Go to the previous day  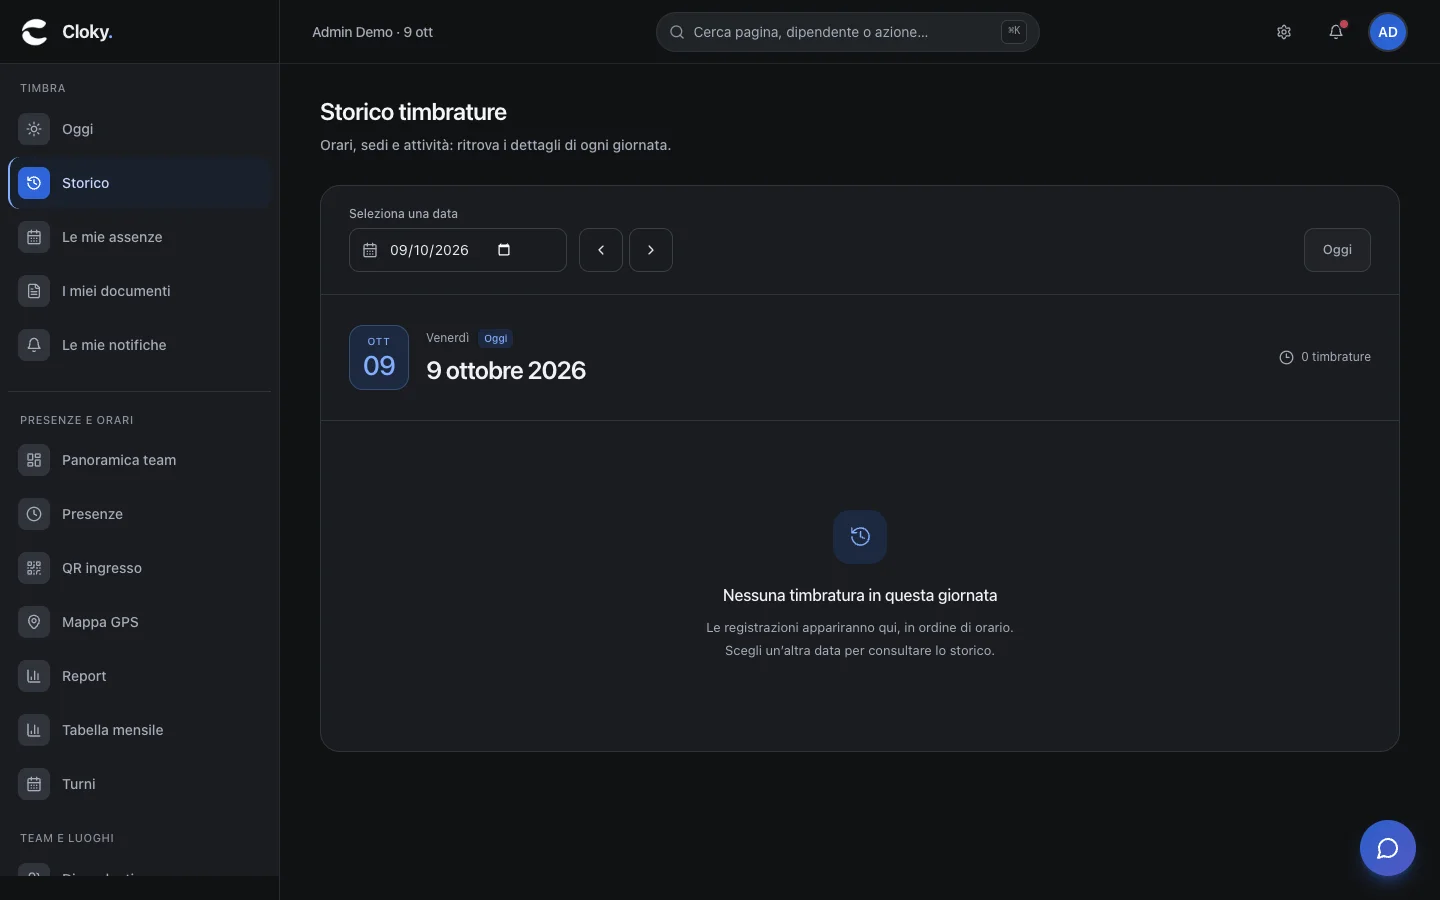point(601,250)
